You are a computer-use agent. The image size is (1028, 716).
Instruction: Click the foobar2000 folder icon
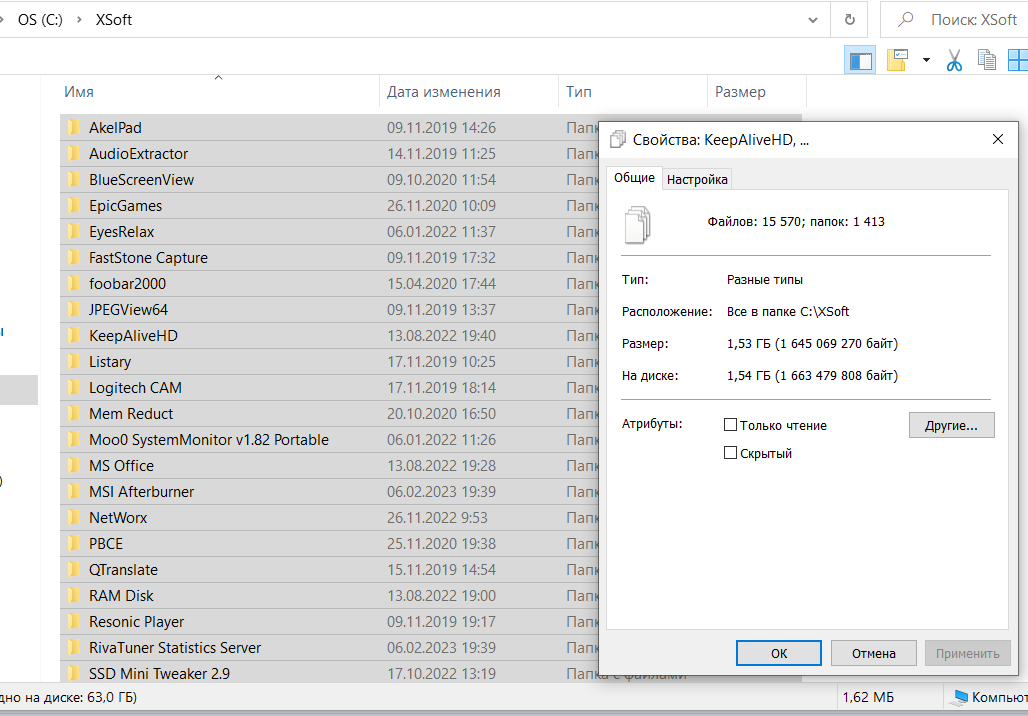coord(74,283)
